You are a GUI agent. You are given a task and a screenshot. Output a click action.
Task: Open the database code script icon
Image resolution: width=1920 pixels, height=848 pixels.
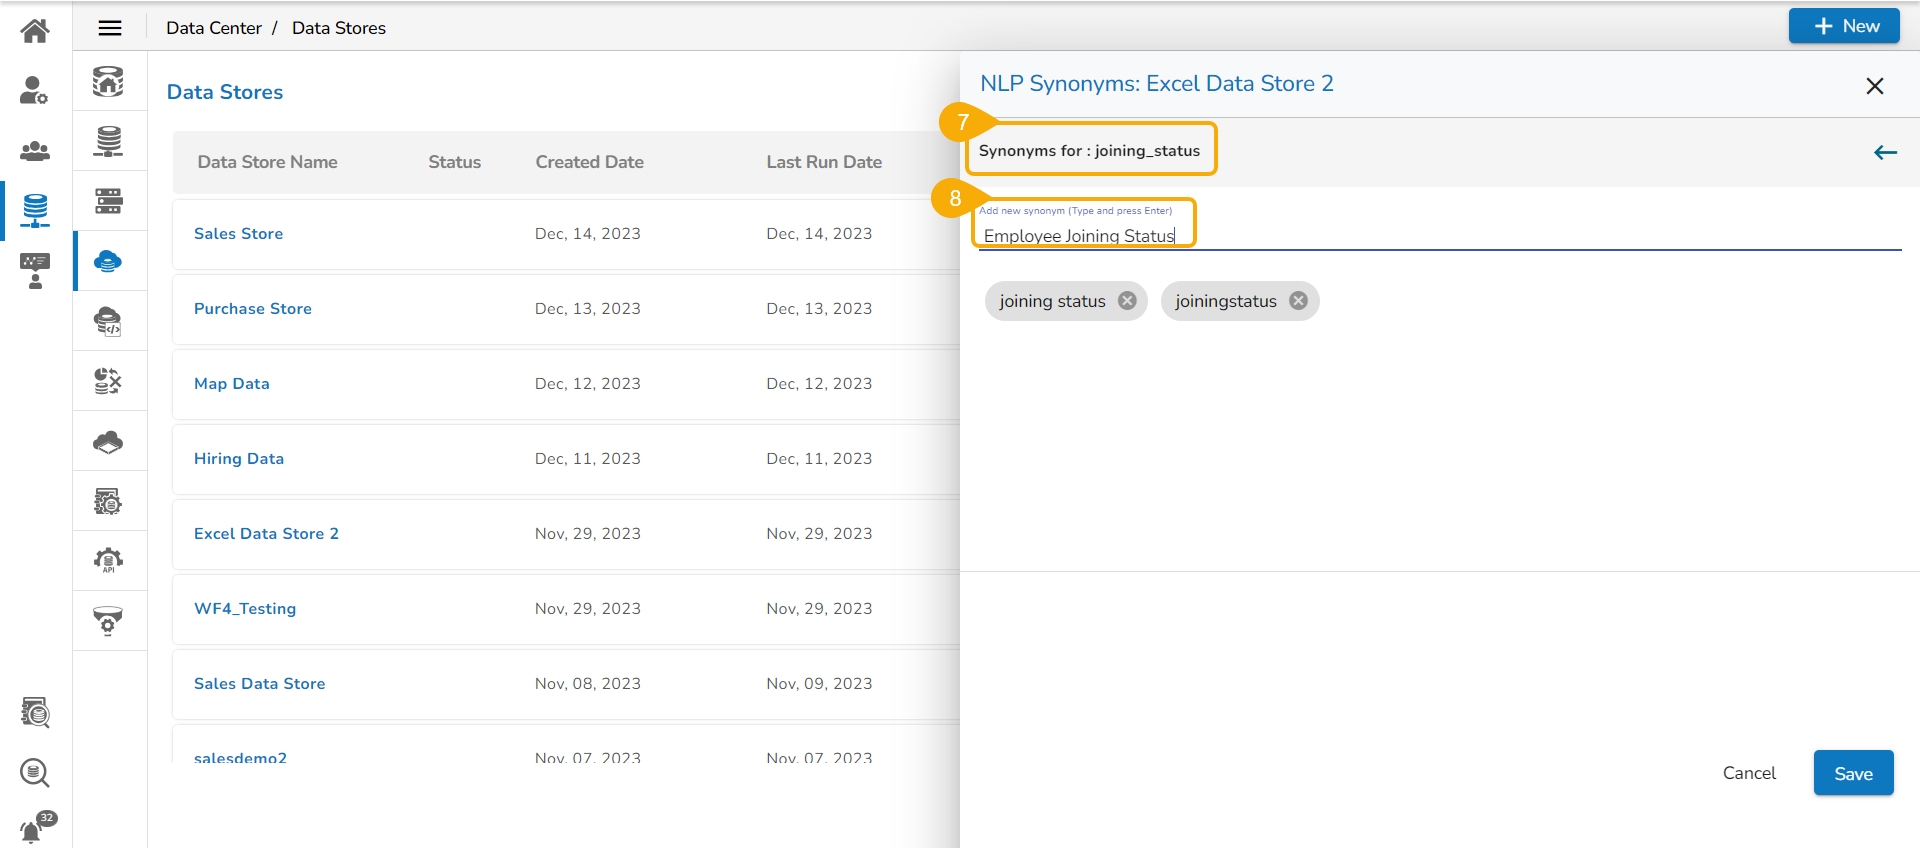[x=108, y=321]
